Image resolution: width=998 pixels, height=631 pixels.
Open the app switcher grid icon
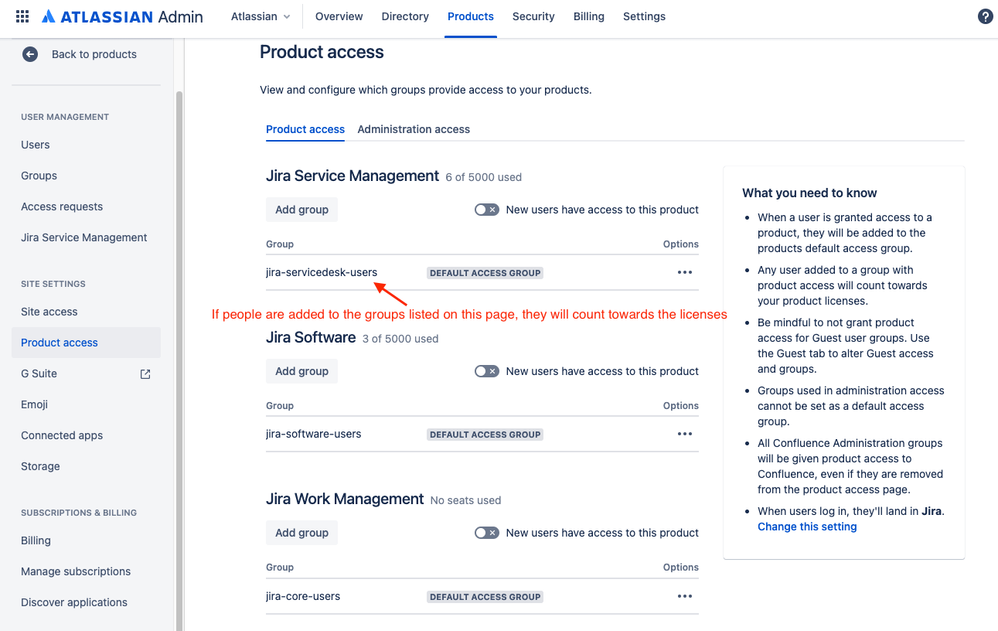click(x=22, y=17)
